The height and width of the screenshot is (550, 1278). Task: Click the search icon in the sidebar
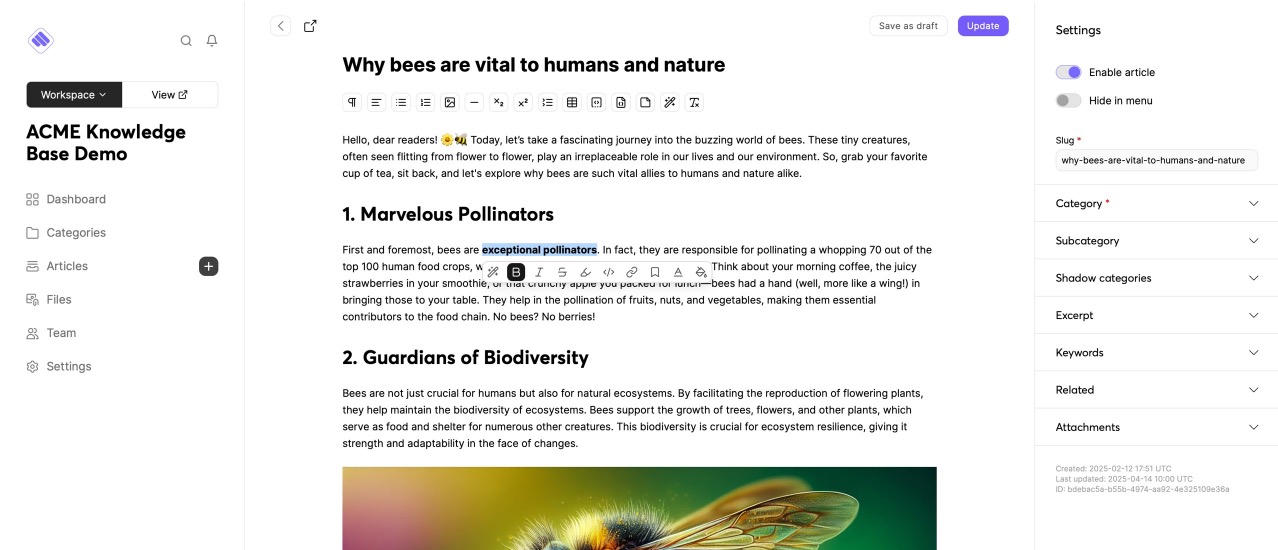[x=186, y=41]
